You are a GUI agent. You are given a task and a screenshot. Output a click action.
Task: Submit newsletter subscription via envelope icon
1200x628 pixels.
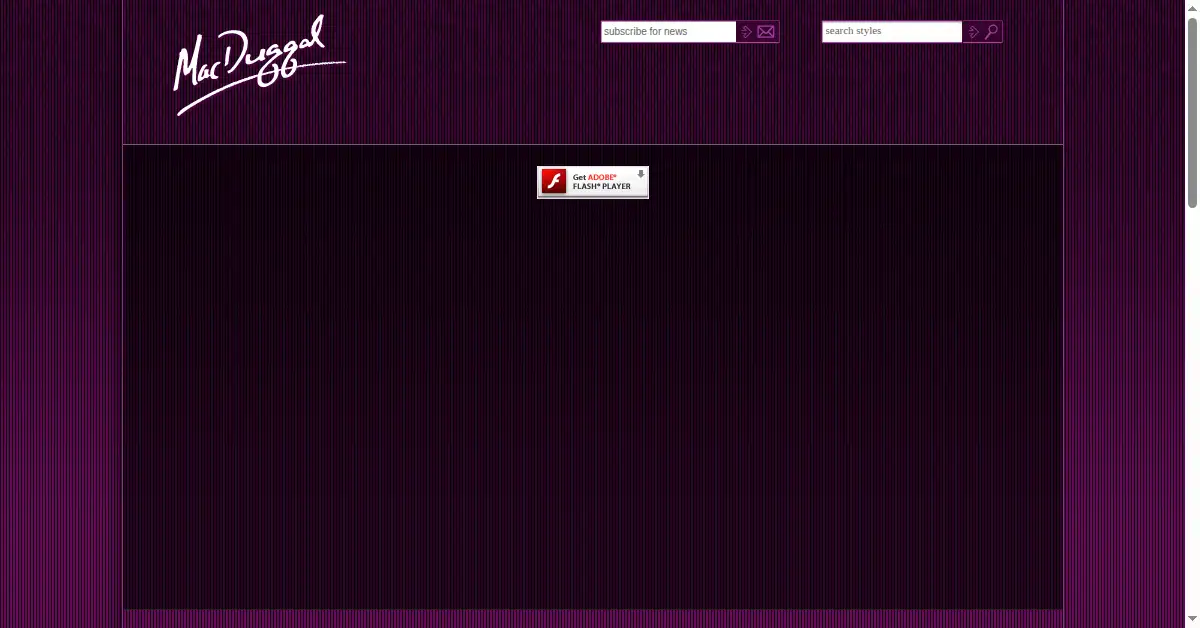point(758,32)
